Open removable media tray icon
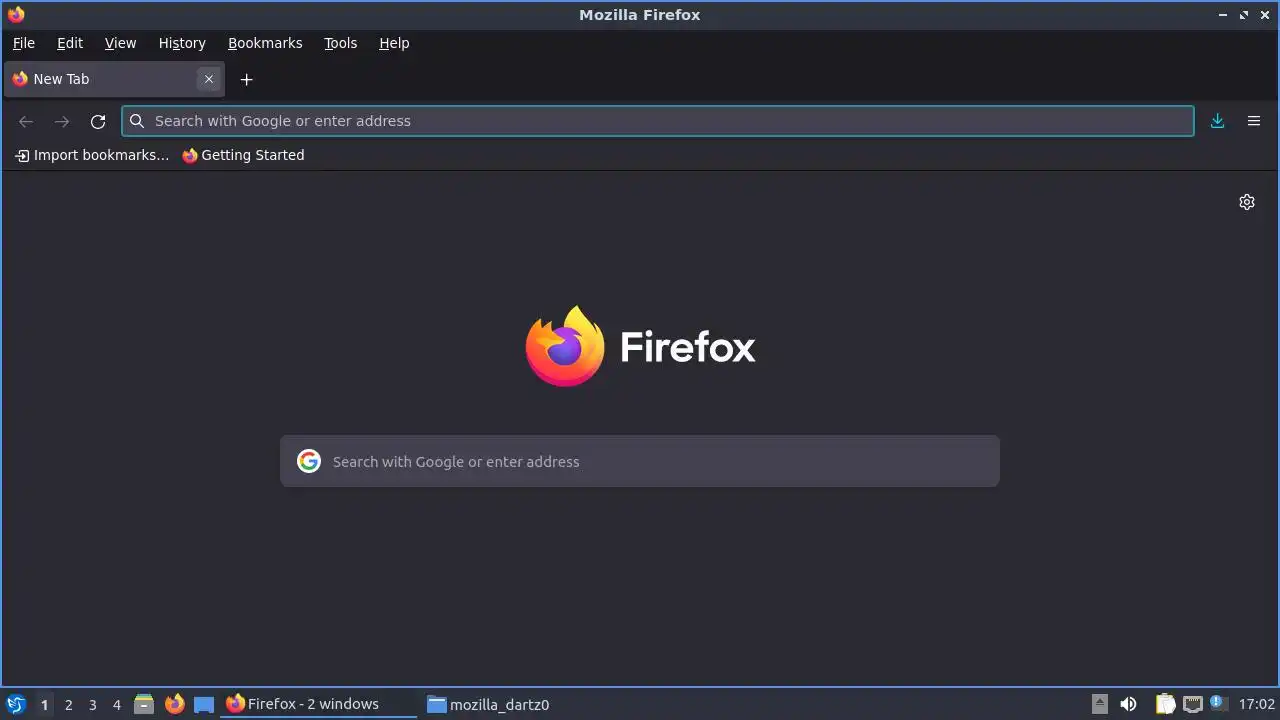This screenshot has height=720, width=1280. (1100, 704)
